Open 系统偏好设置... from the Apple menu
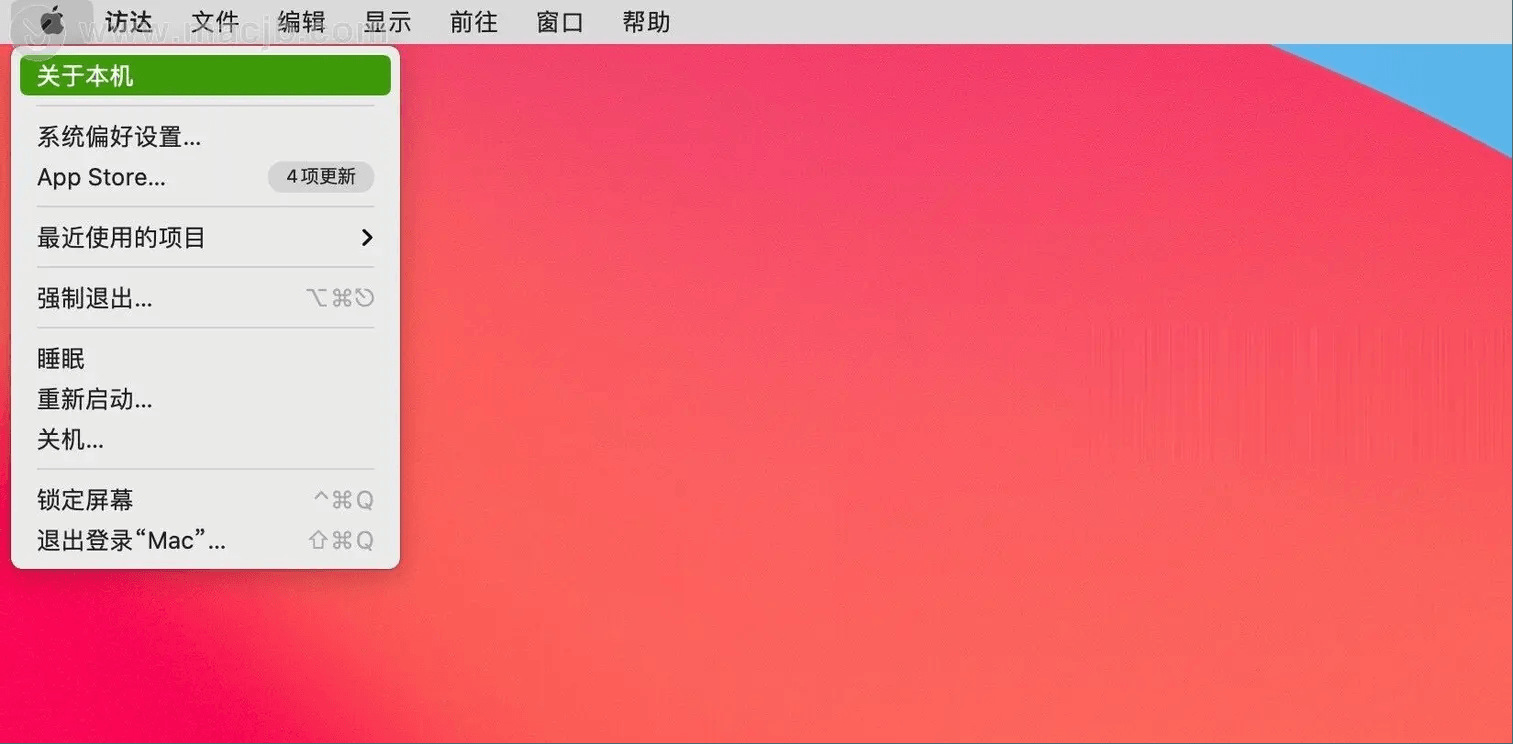 pos(119,137)
